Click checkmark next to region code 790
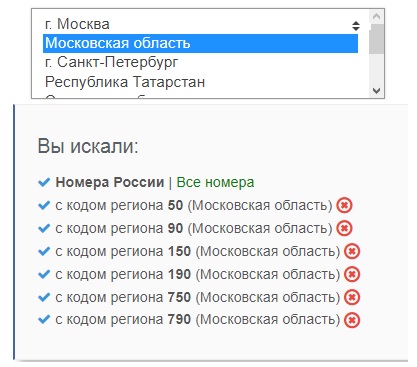Screen dimensions: 417x367 (44, 320)
